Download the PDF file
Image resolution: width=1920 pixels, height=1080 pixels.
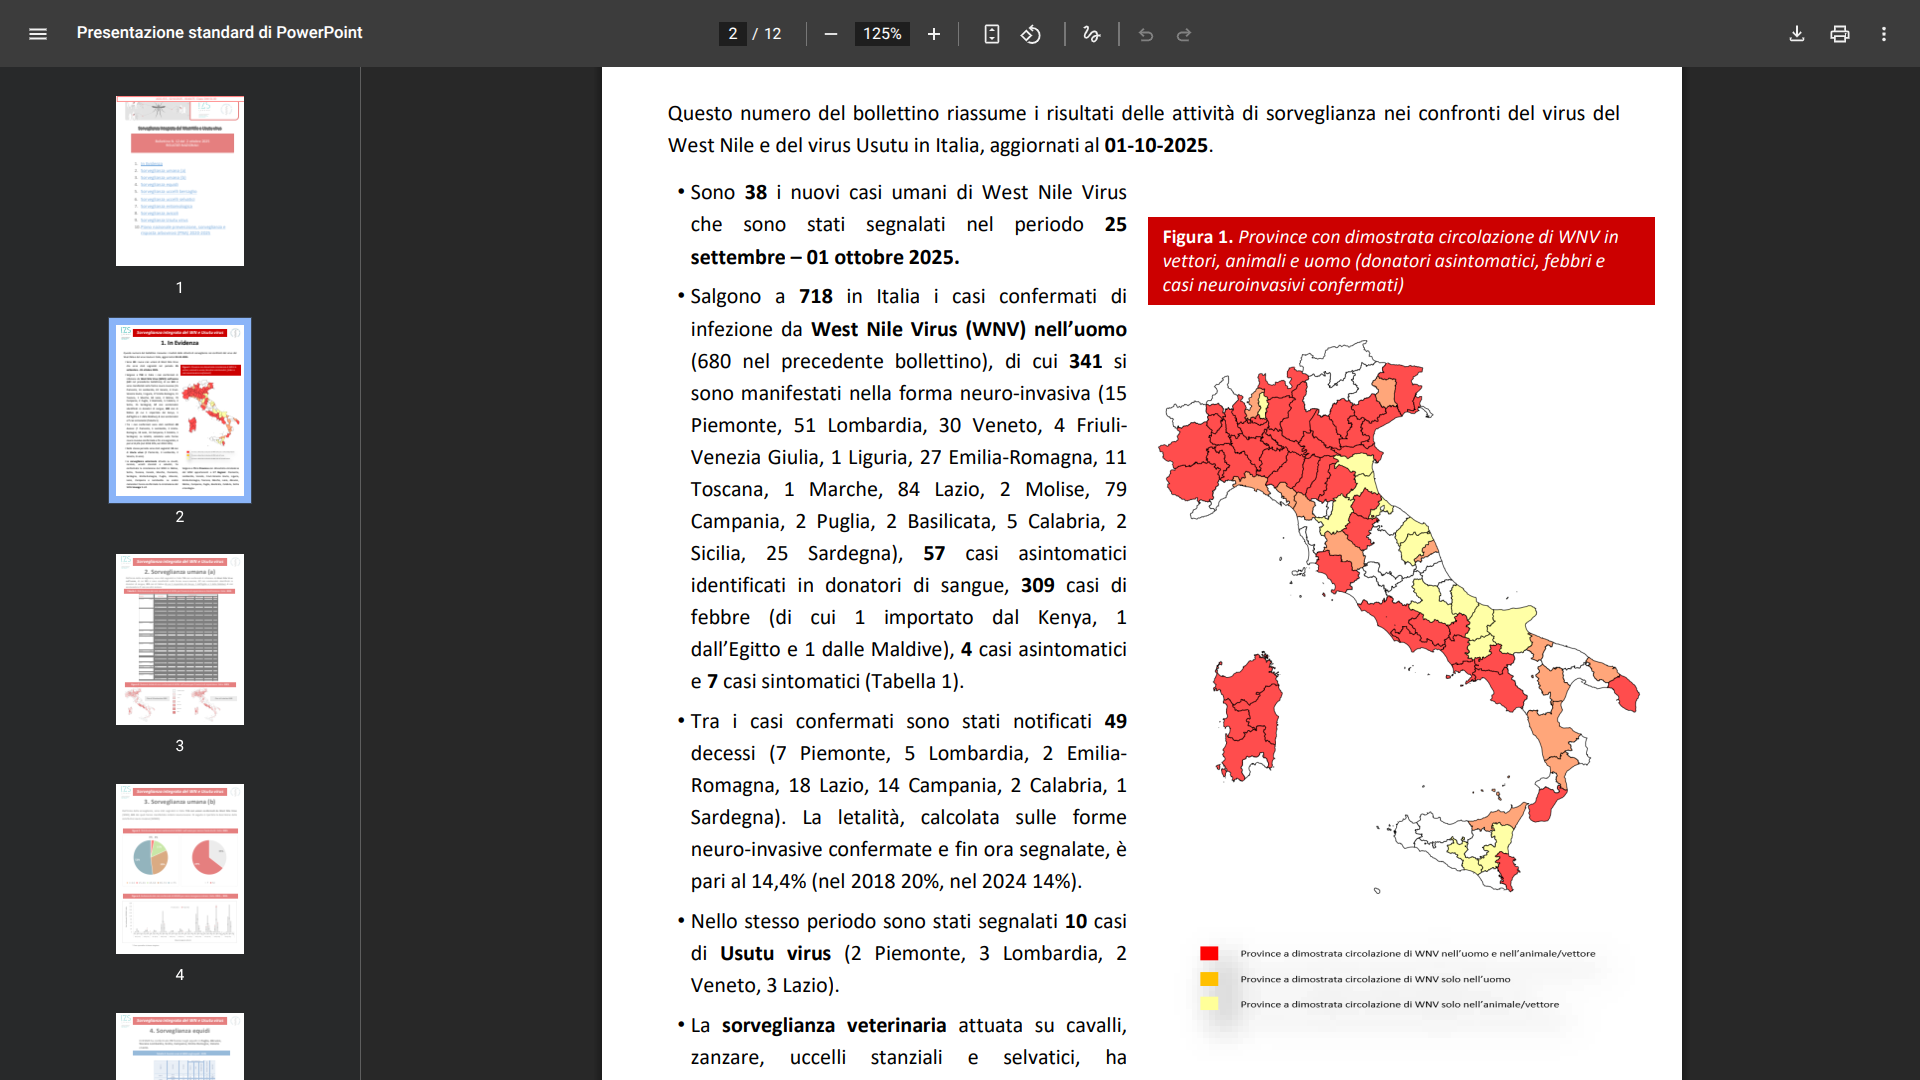pos(1796,34)
